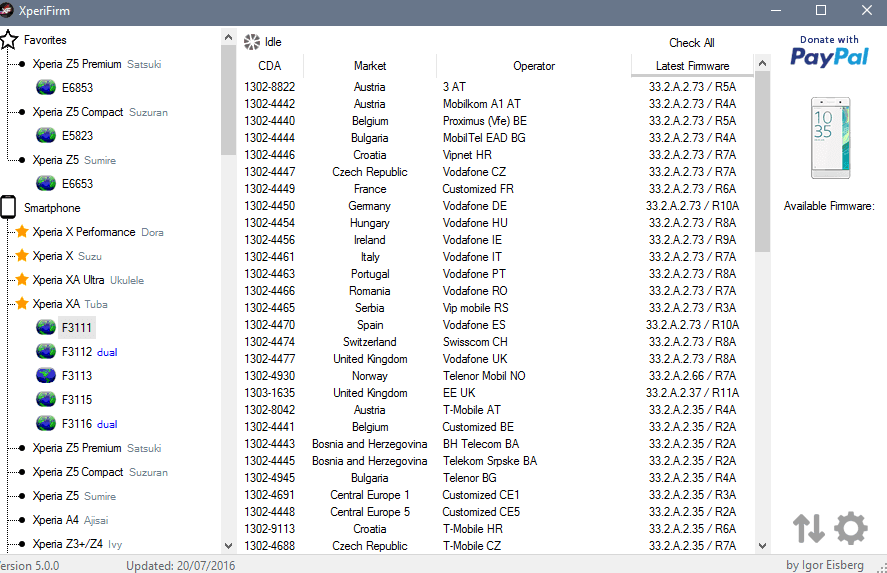Select the Vodafone DE Germany row
Image resolution: width=887 pixels, height=573 pixels.
(x=496, y=205)
